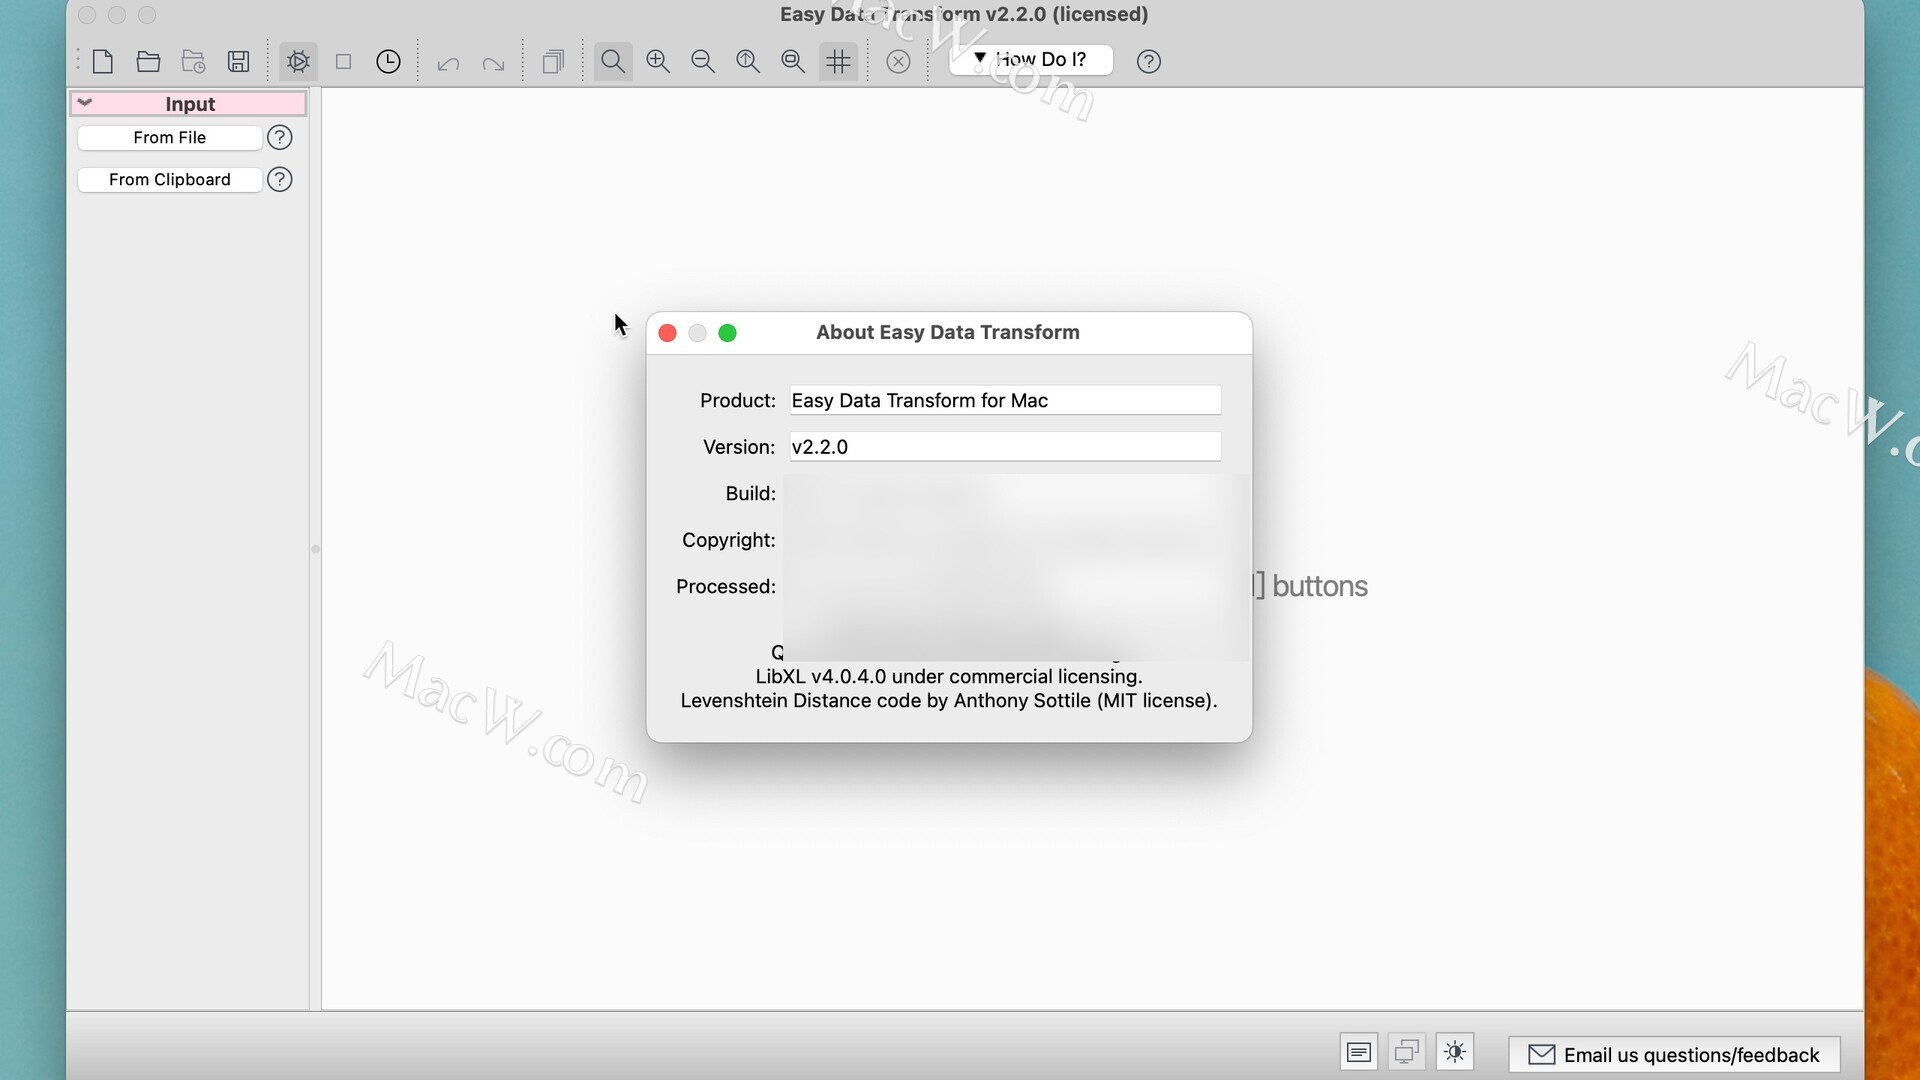Click the zoom to selection magnifier icon
Image resolution: width=1920 pixels, height=1080 pixels.
(x=793, y=62)
